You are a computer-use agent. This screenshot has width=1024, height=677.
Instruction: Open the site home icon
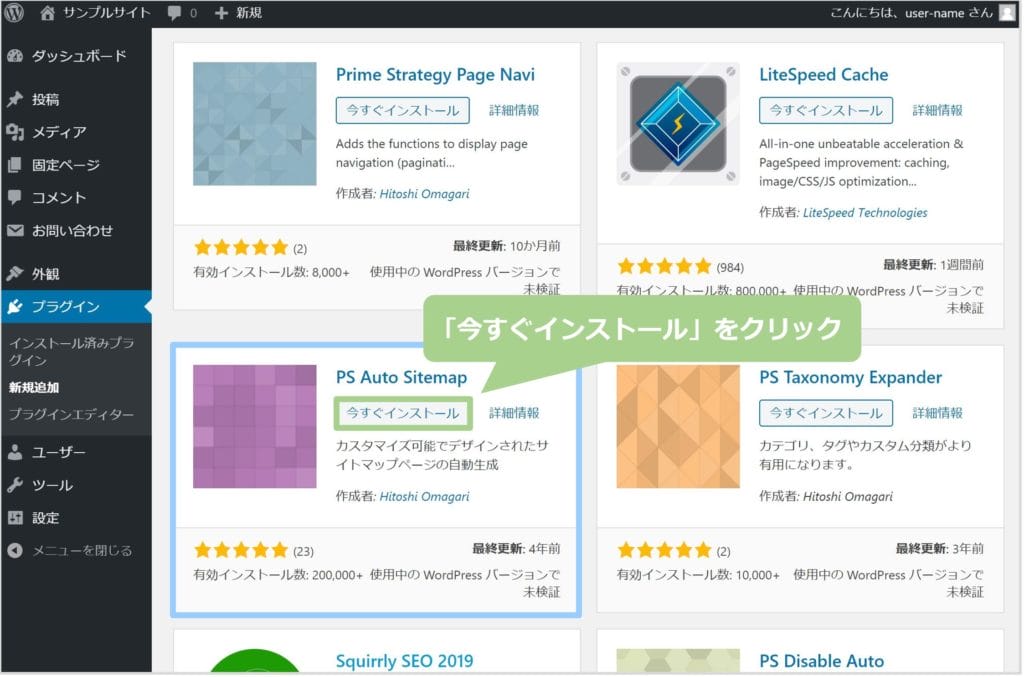47,12
